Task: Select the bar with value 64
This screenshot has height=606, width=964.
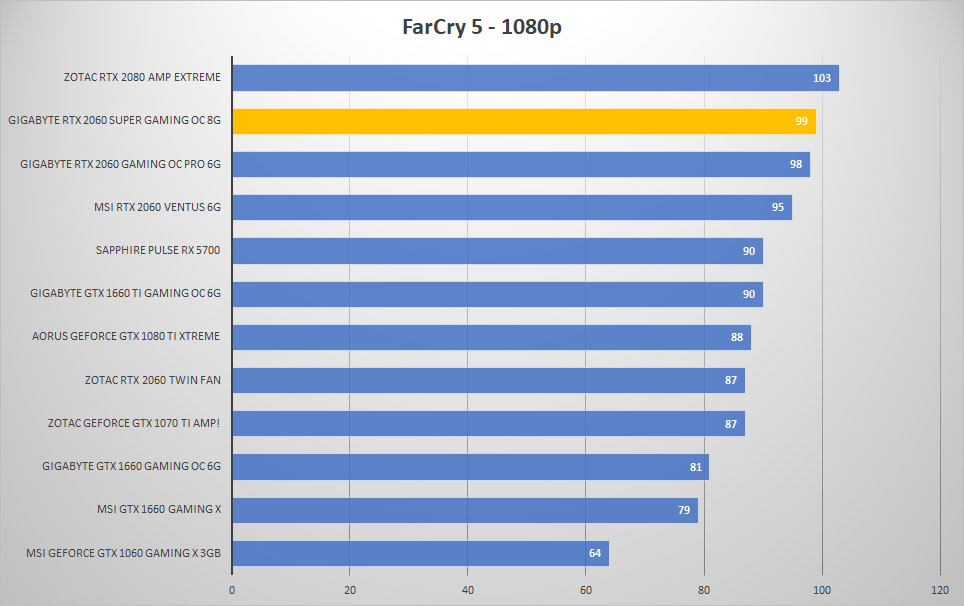Action: point(421,553)
